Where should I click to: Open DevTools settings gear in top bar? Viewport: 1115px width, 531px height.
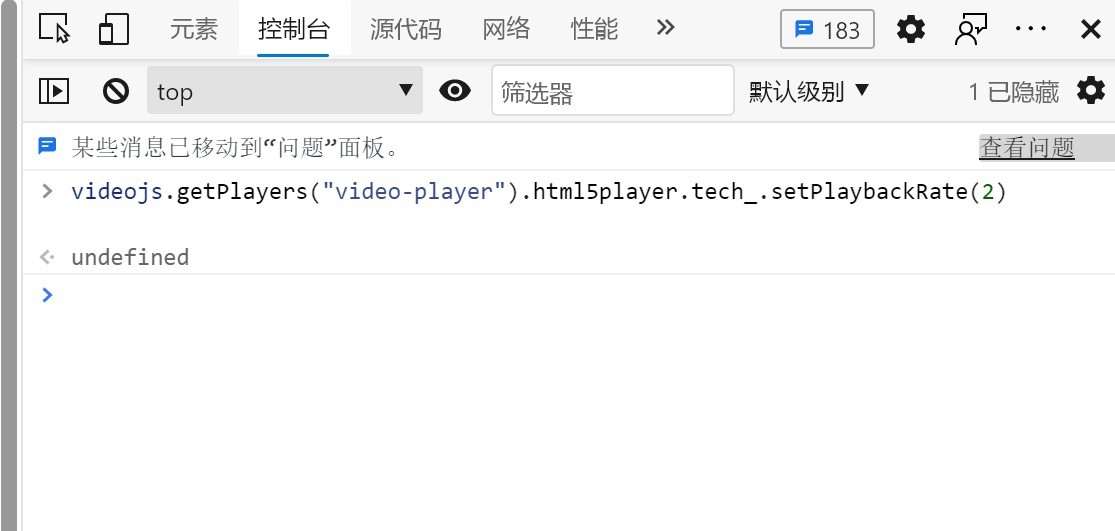click(x=911, y=29)
